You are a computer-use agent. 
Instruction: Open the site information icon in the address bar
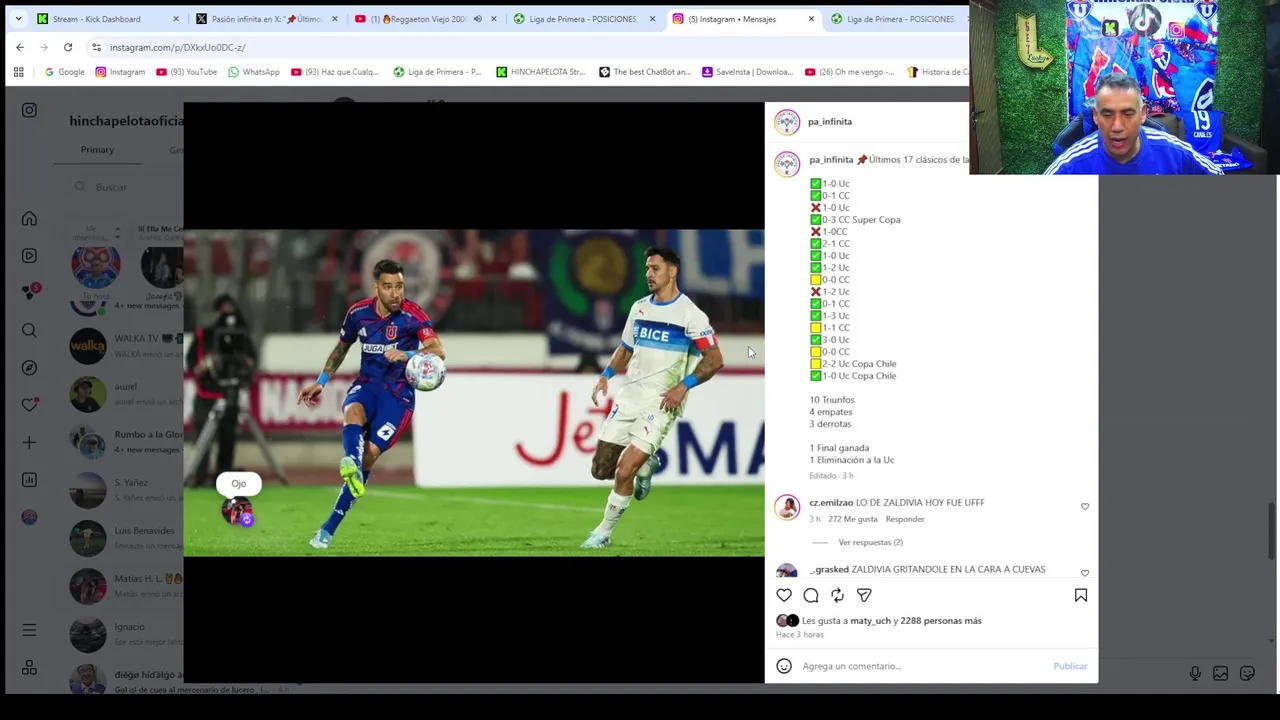point(96,47)
